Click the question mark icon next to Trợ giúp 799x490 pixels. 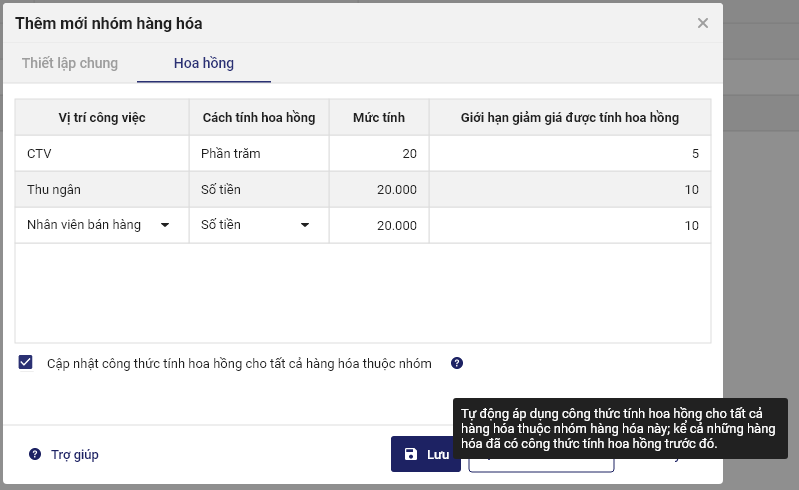click(x=35, y=454)
